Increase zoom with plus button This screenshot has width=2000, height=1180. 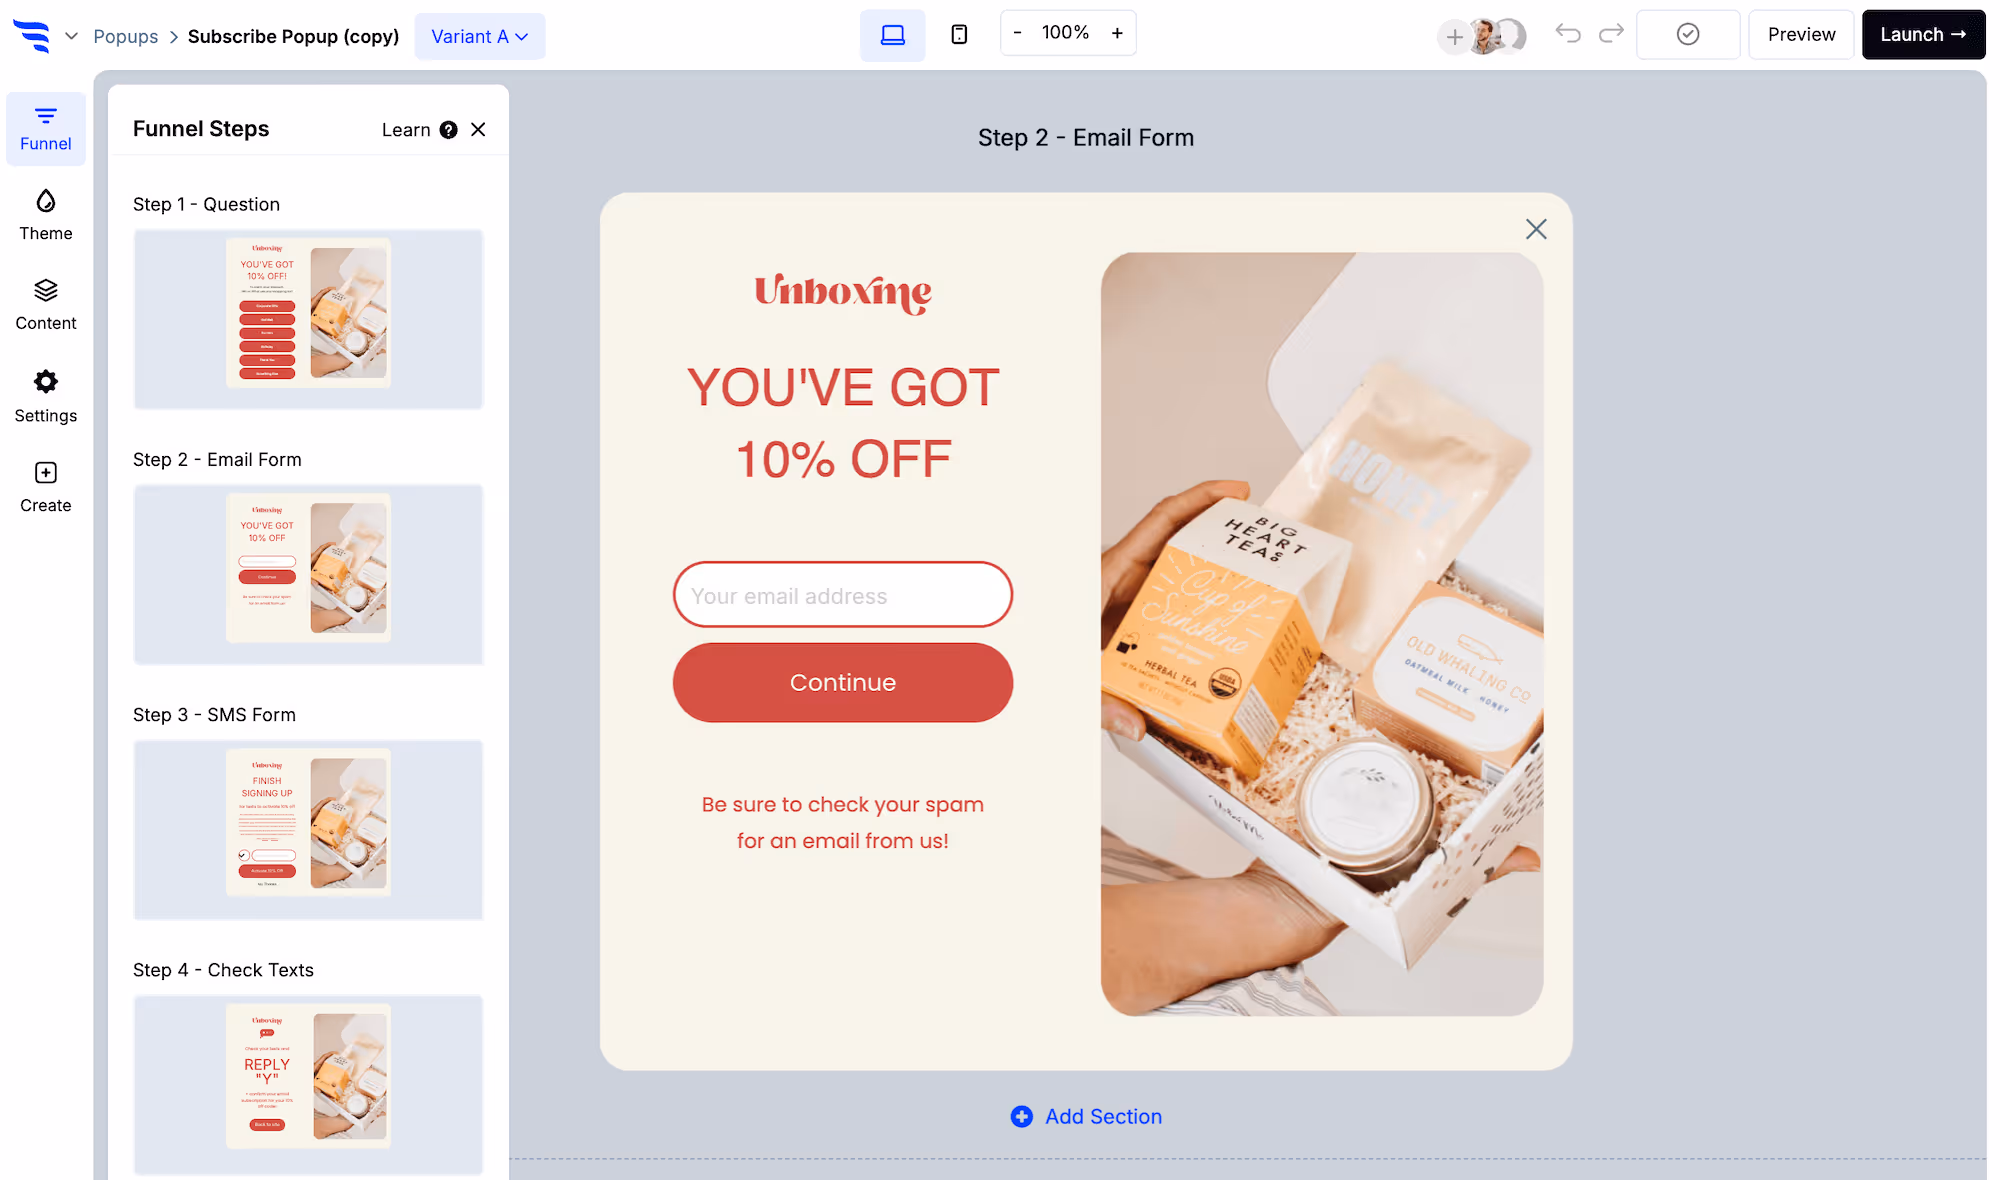pos(1117,33)
